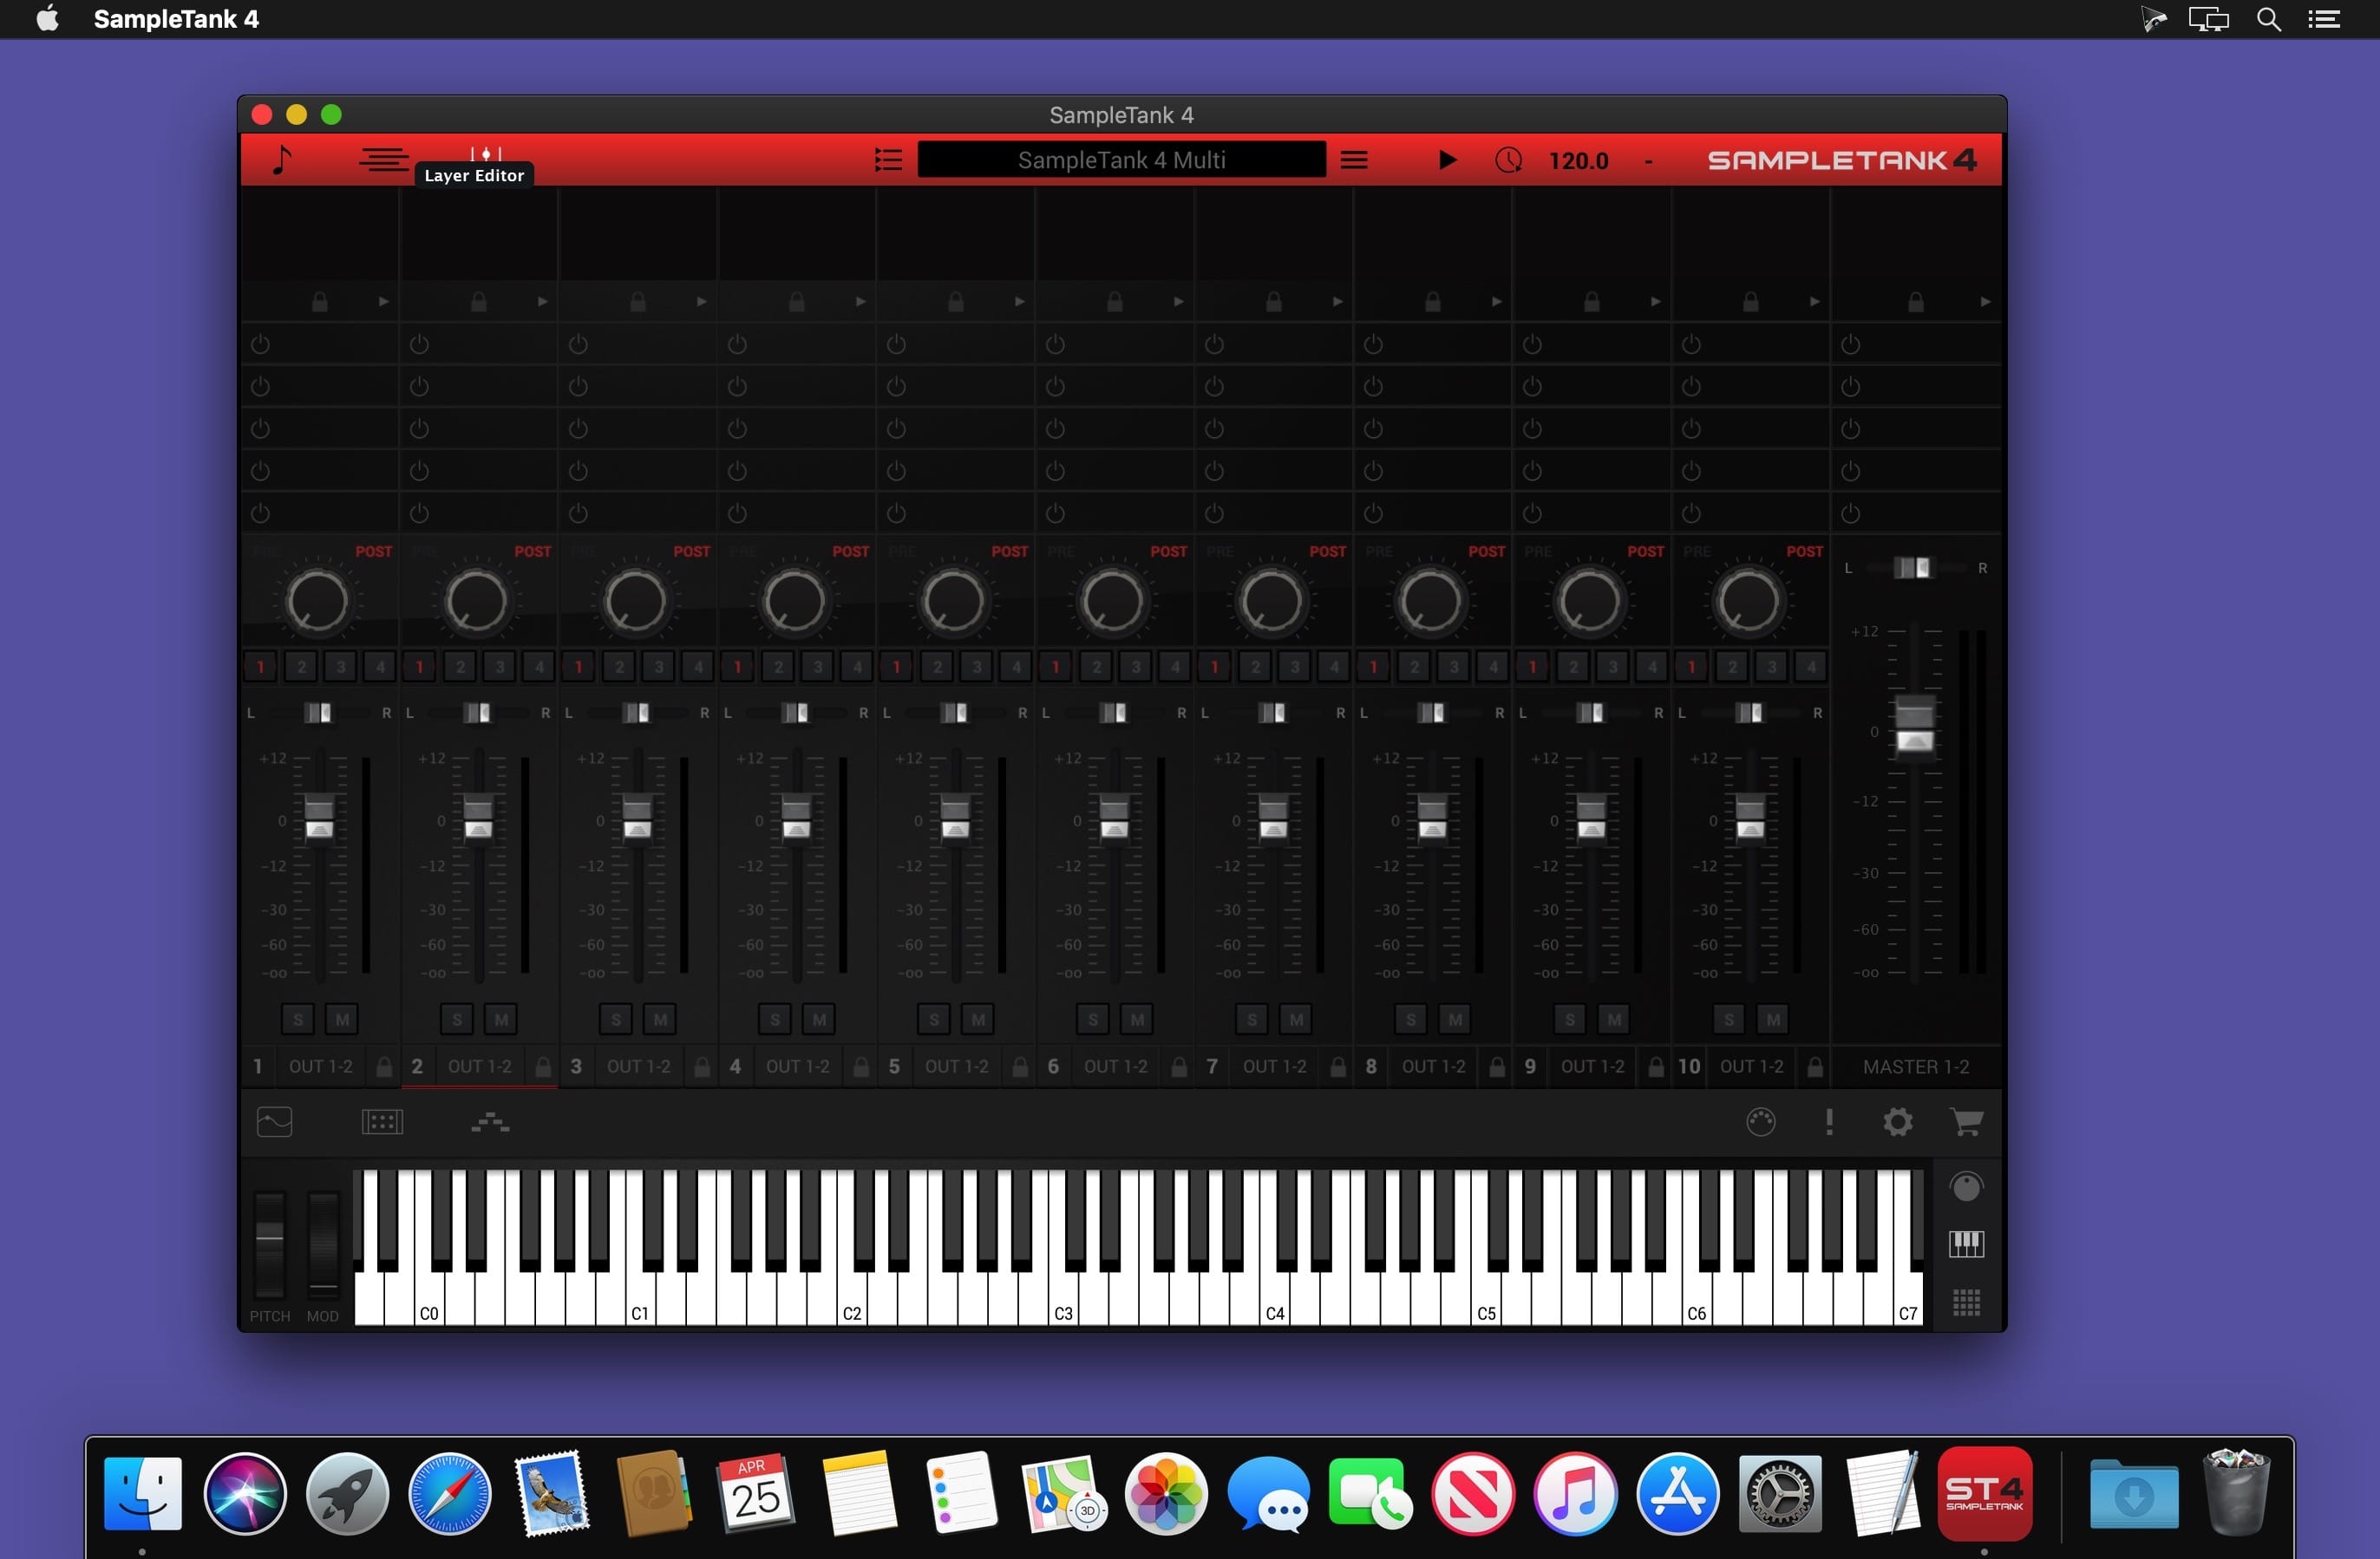Click the SampleTank 4 Multi preset name
This screenshot has width=2380, height=1559.
click(1122, 160)
